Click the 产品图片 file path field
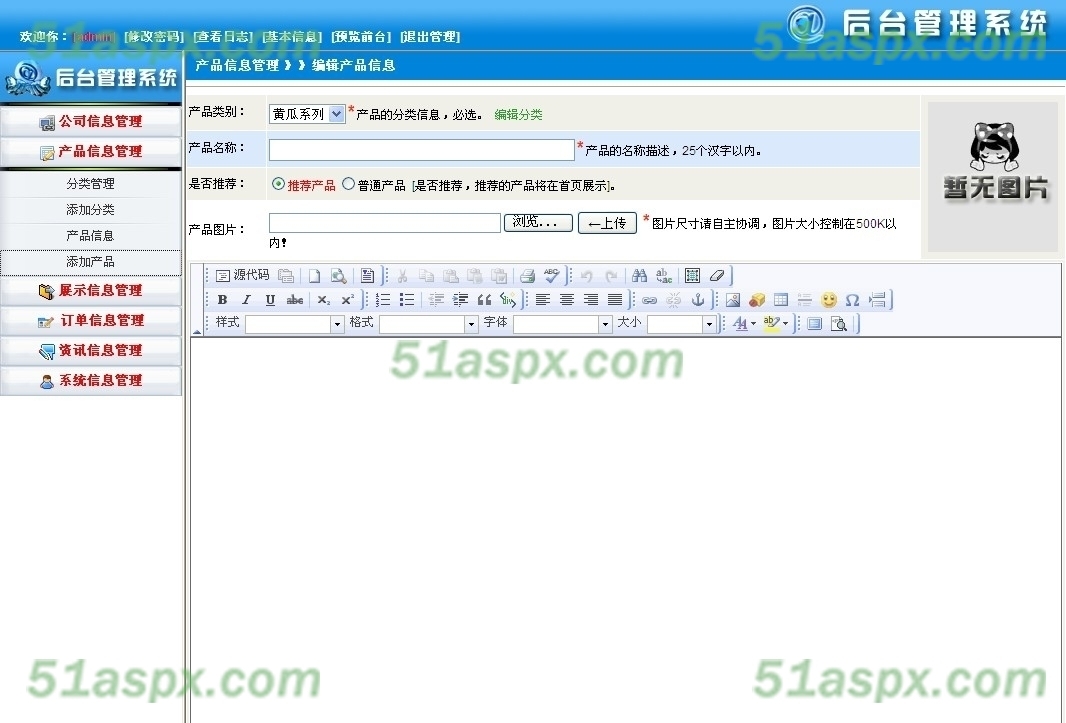The height and width of the screenshot is (723, 1066). click(385, 223)
